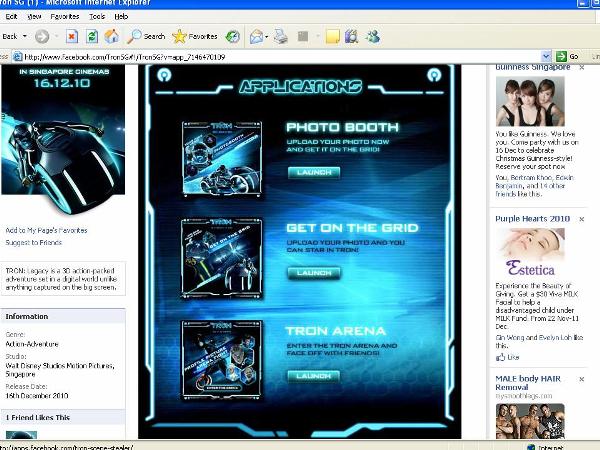Expand the address bar dropdown
600x450 pixels.
coord(546,57)
